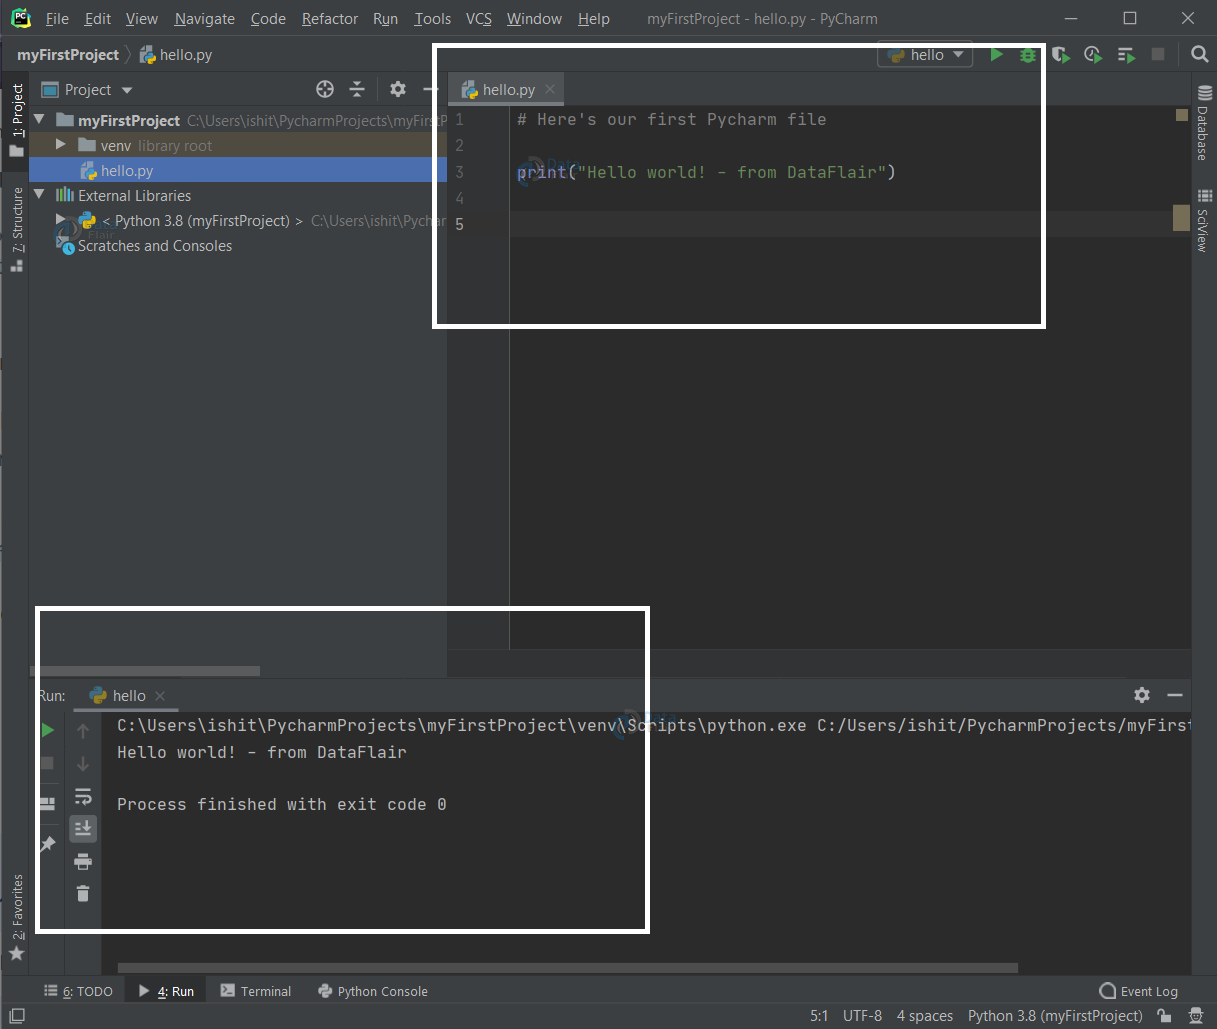Screen dimensions: 1217x1029
Task: Print console output using printer icon
Action: click(x=83, y=861)
